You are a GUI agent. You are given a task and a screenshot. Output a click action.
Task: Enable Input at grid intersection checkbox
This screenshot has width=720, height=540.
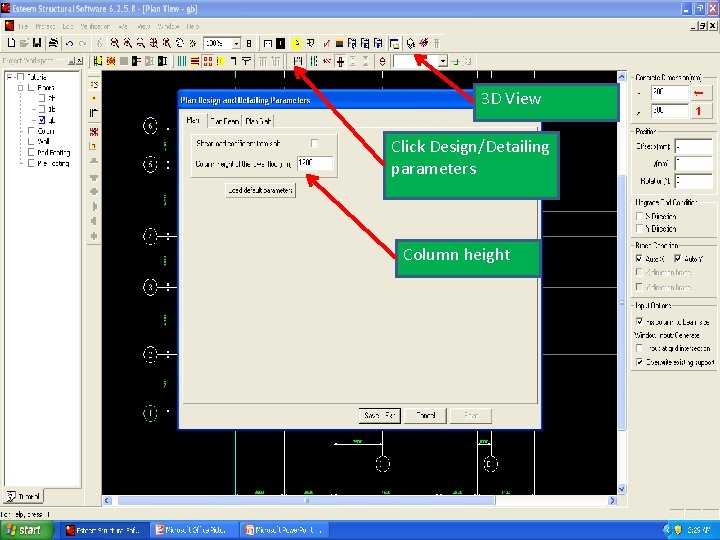[x=640, y=348]
